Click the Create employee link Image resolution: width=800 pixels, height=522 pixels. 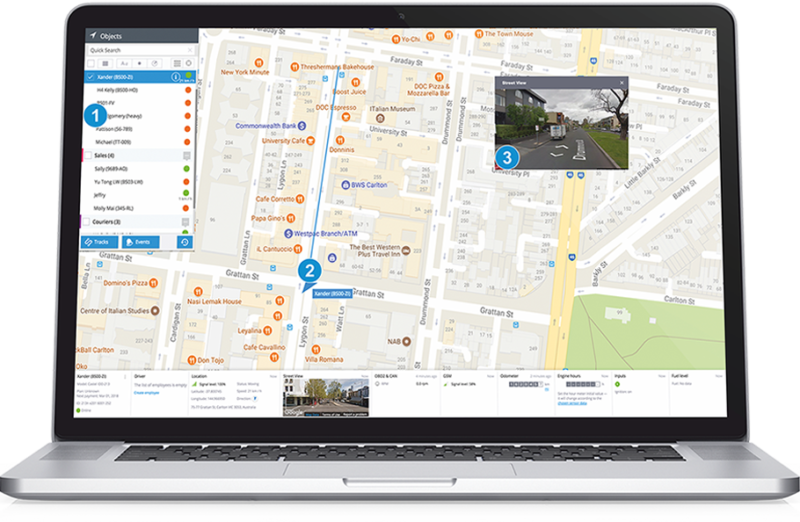(146, 393)
